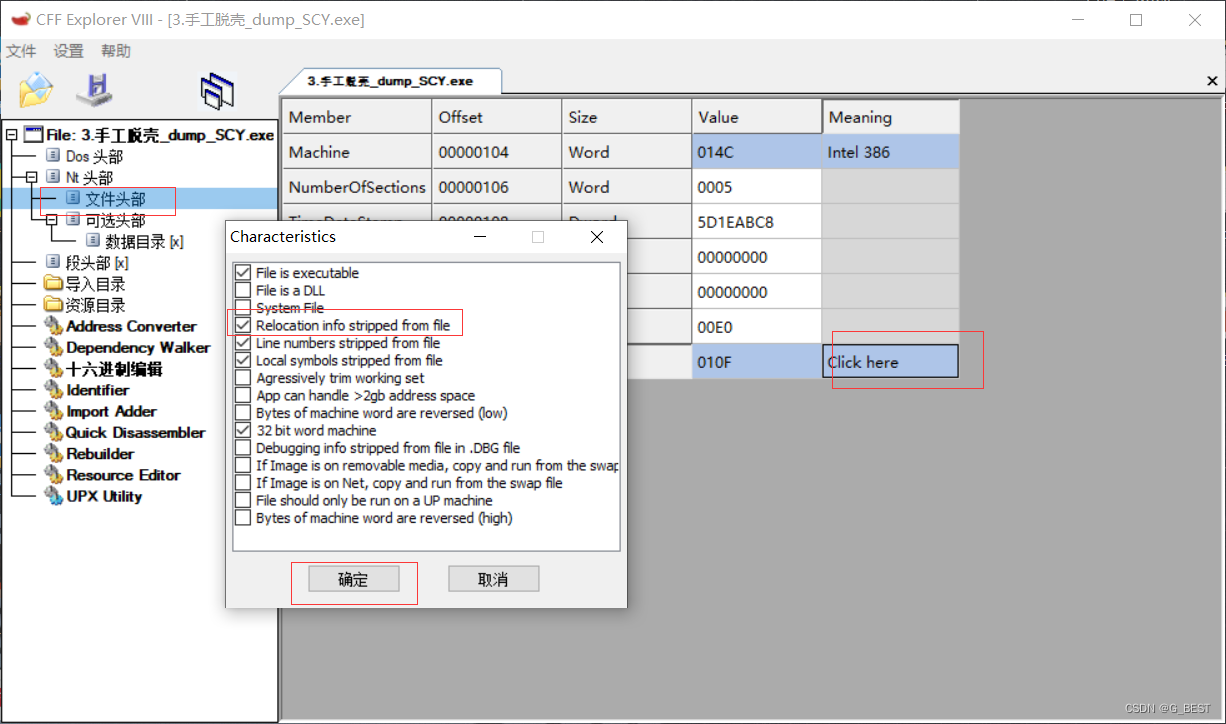Image resolution: width=1226 pixels, height=724 pixels.
Task: Click the save floppy disk toolbar icon
Action: click(95, 89)
